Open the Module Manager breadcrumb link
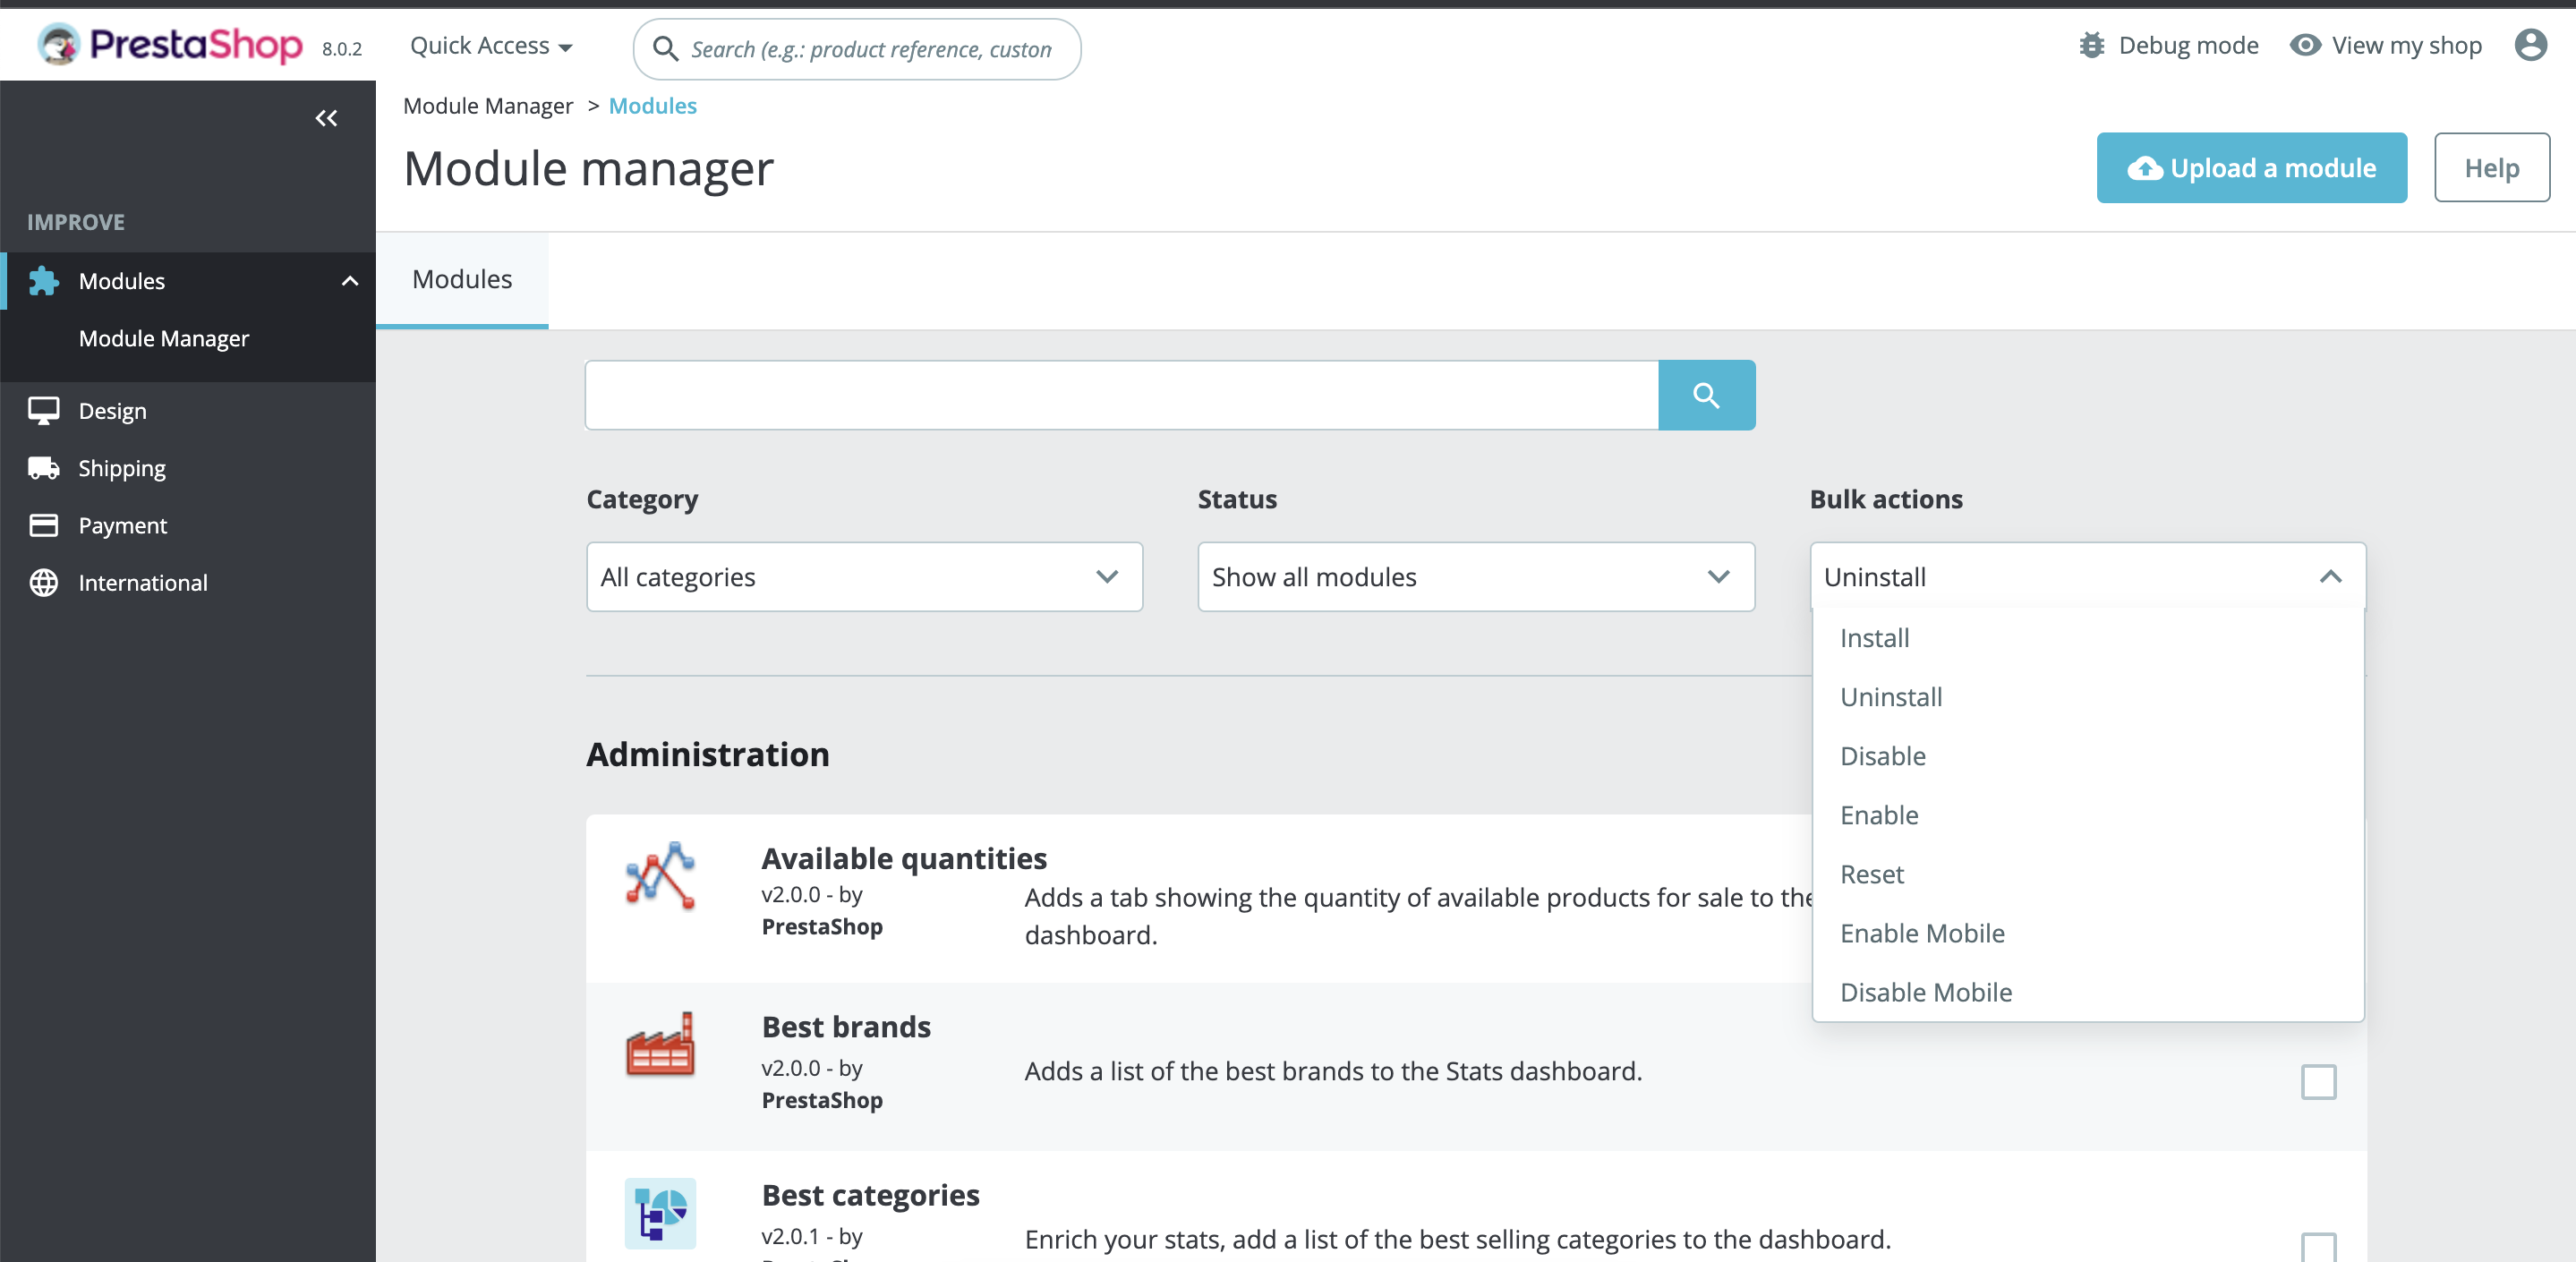Image resolution: width=2576 pixels, height=1262 pixels. coord(488,105)
